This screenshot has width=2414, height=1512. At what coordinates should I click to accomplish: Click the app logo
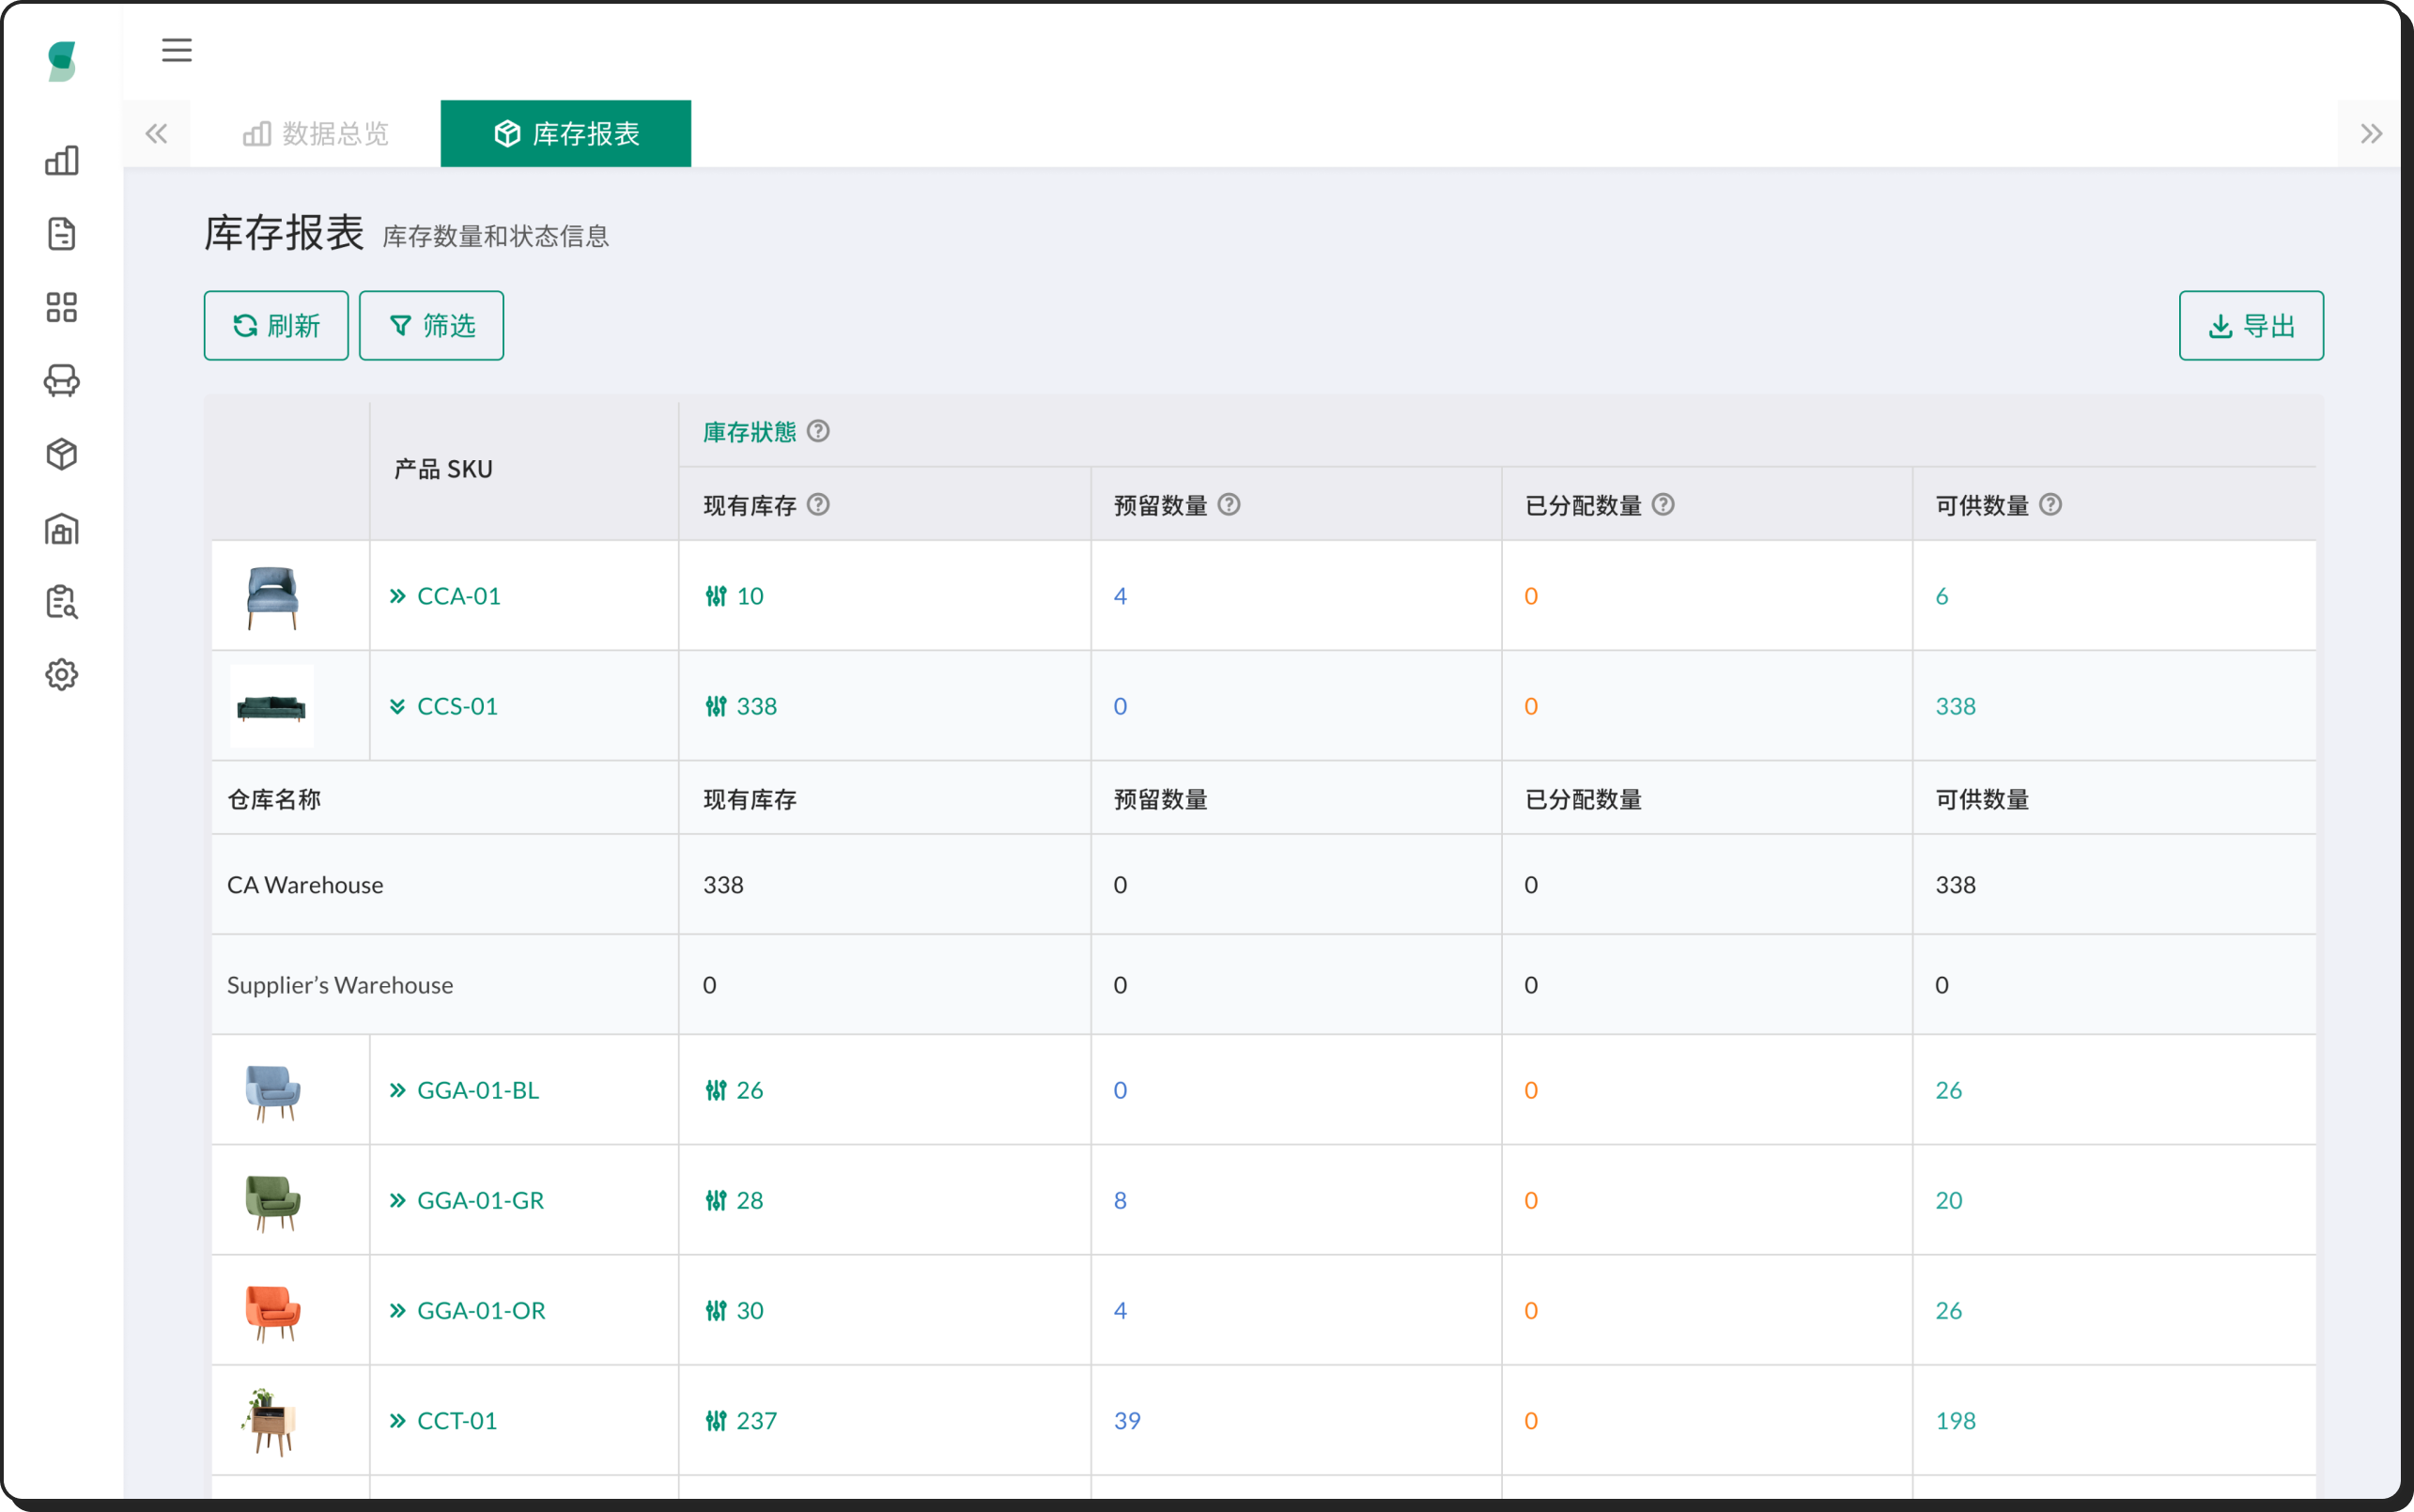[62, 61]
